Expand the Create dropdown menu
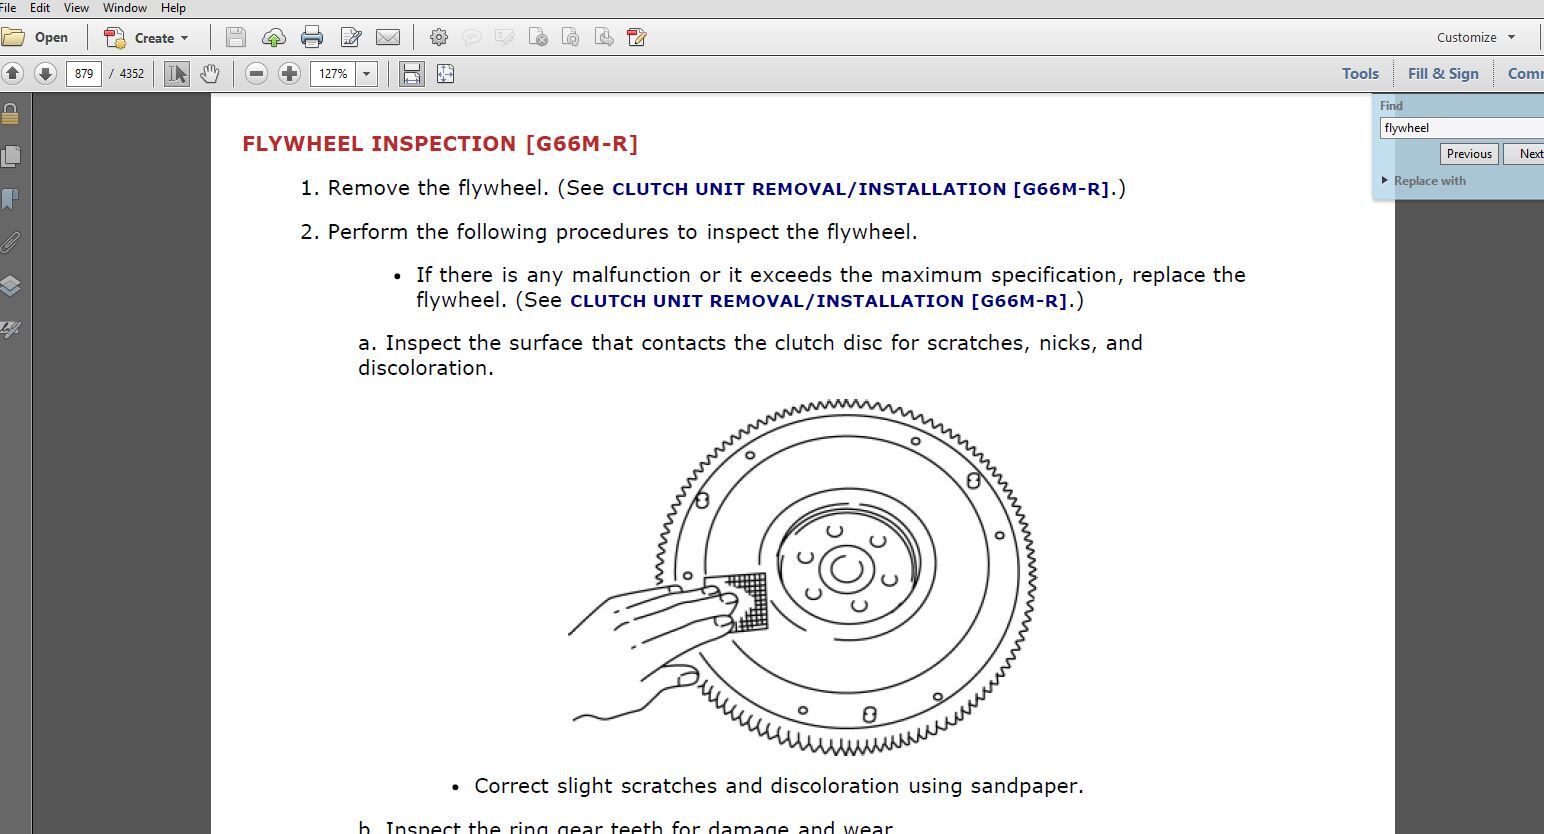This screenshot has height=834, width=1544. point(184,38)
